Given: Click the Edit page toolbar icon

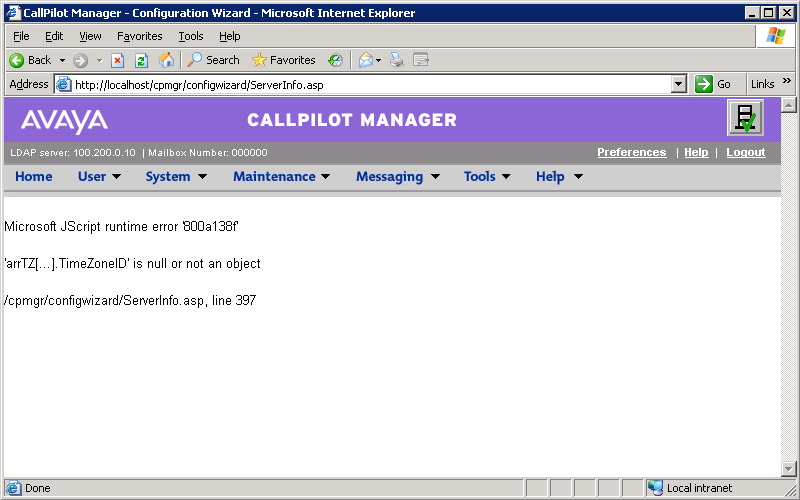Looking at the screenshot, I should [x=421, y=60].
